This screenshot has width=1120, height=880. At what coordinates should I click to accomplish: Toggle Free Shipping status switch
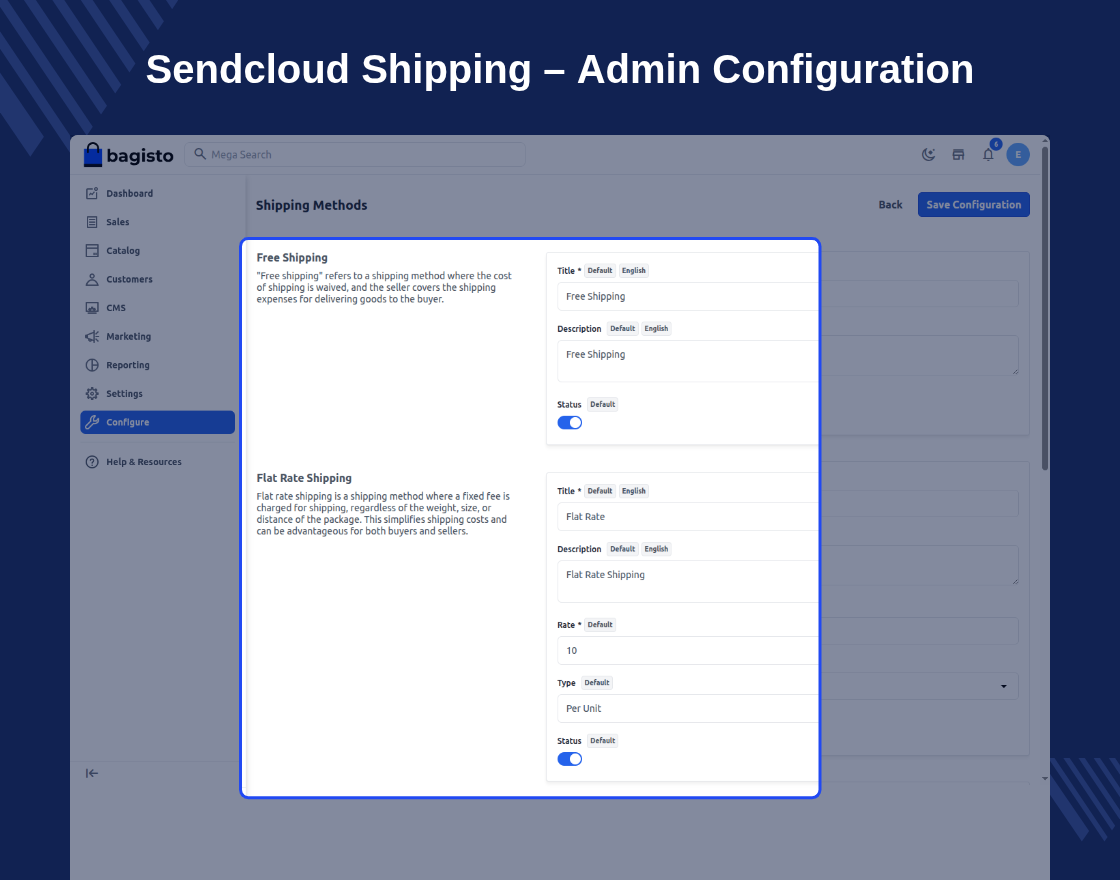569,423
